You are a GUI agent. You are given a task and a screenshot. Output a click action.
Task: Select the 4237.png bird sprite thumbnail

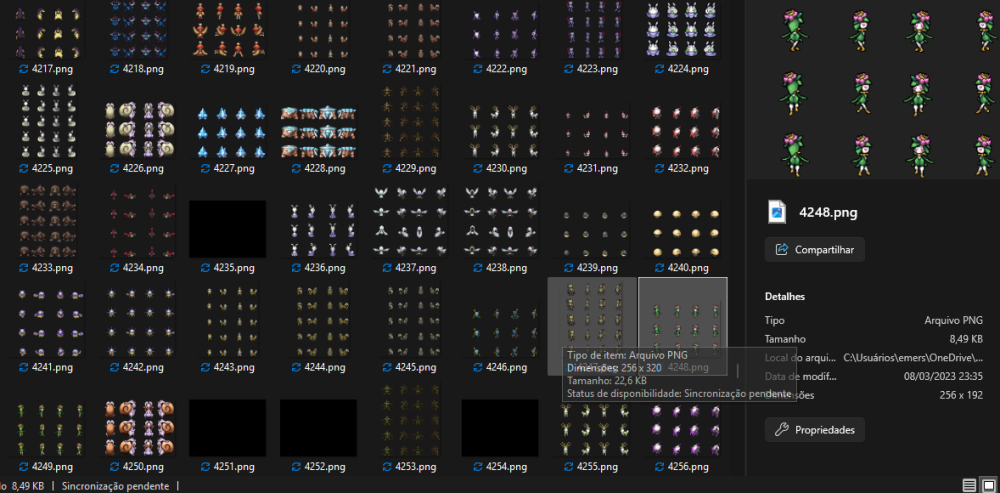410,221
